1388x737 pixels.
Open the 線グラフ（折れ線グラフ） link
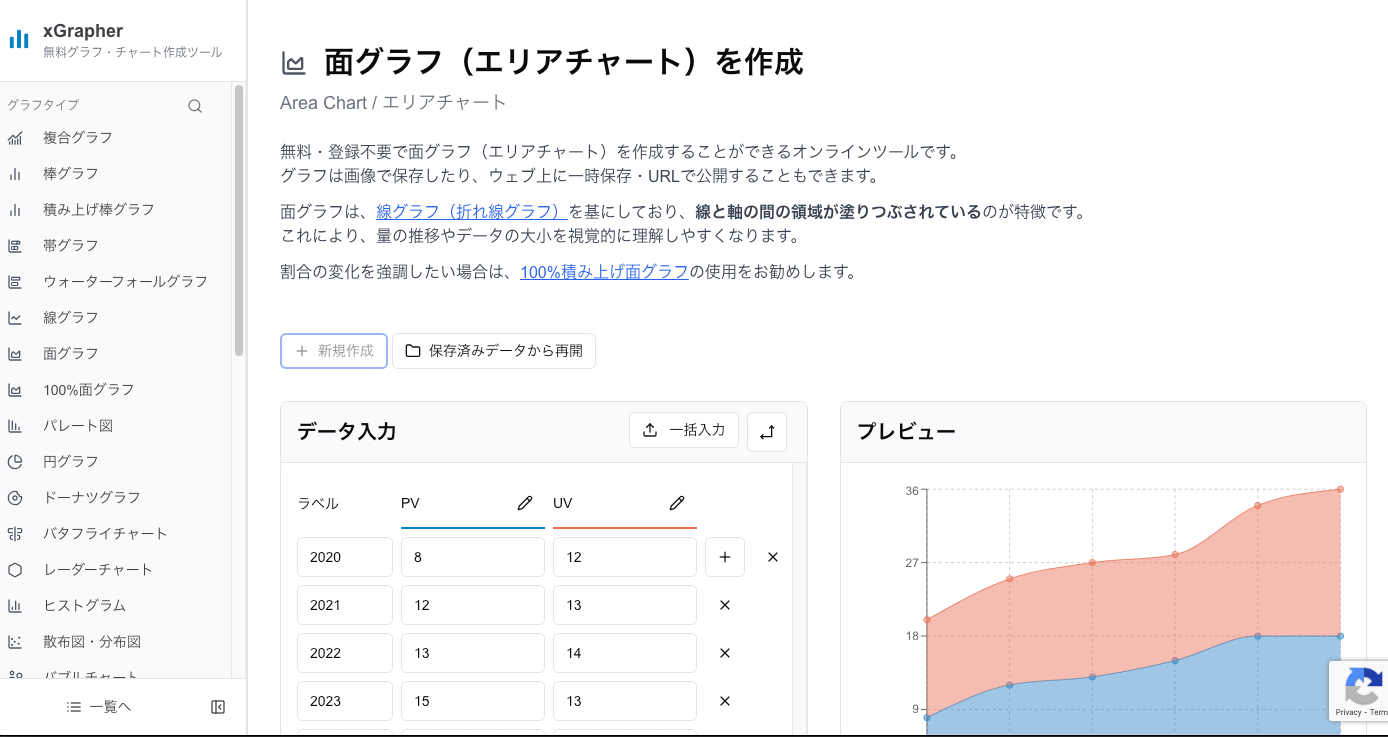[470, 211]
